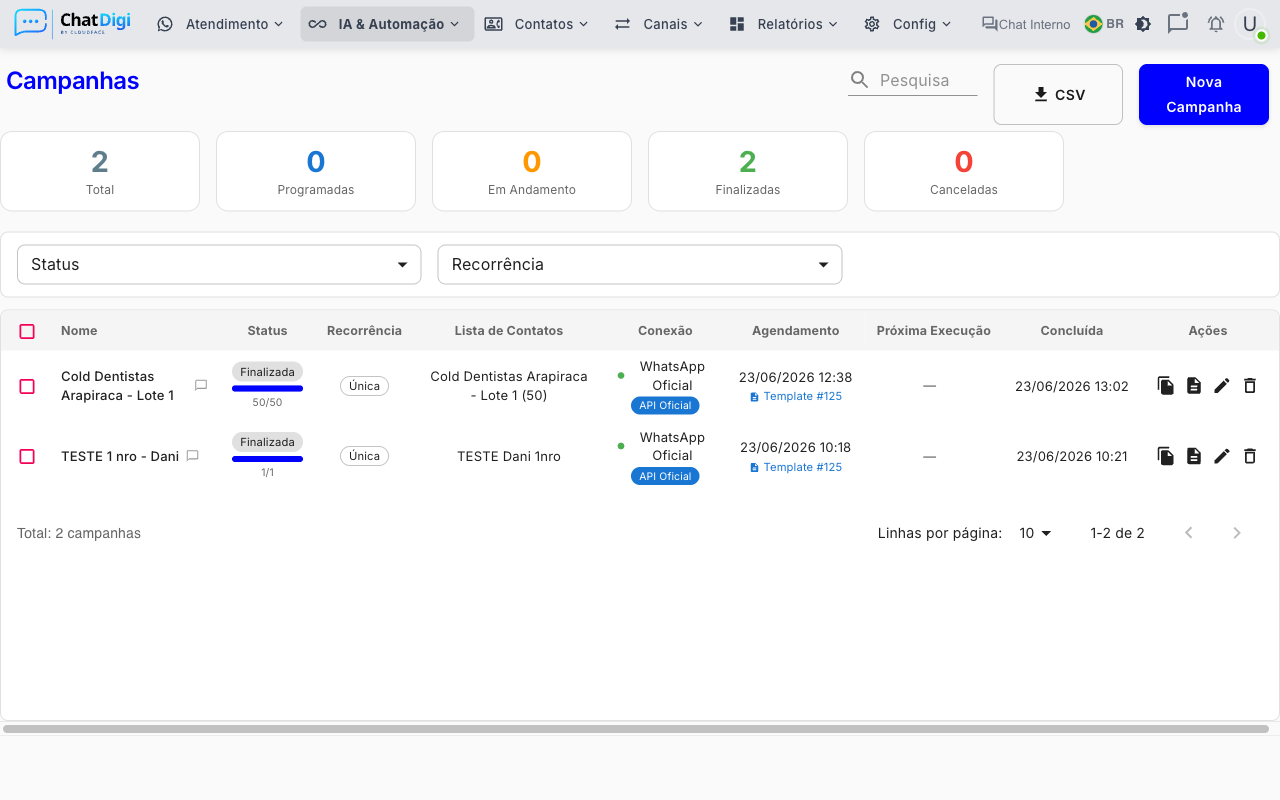
Task: Click API Oficial badge in Cold Dentistas row
Action: tap(665, 406)
